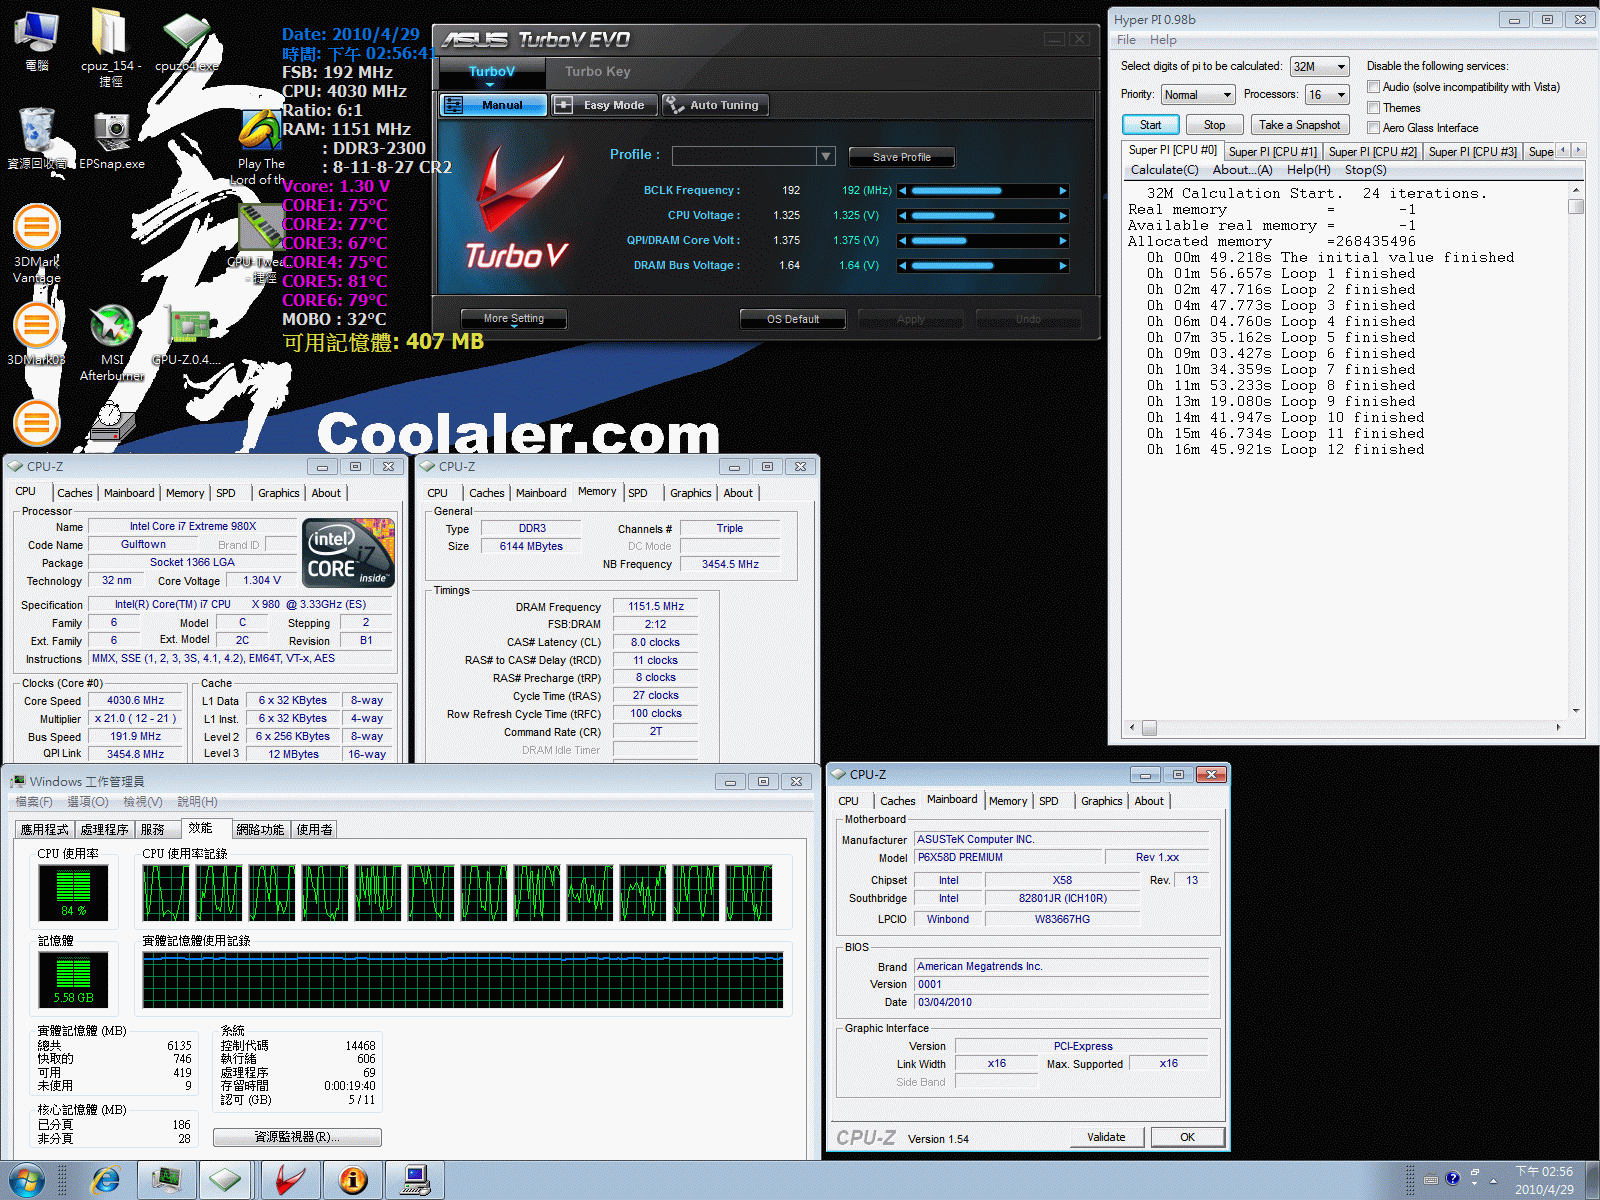This screenshot has height=1200, width=1600.
Task: Adjust the CPU Voltage slider bar
Action: tap(982, 215)
